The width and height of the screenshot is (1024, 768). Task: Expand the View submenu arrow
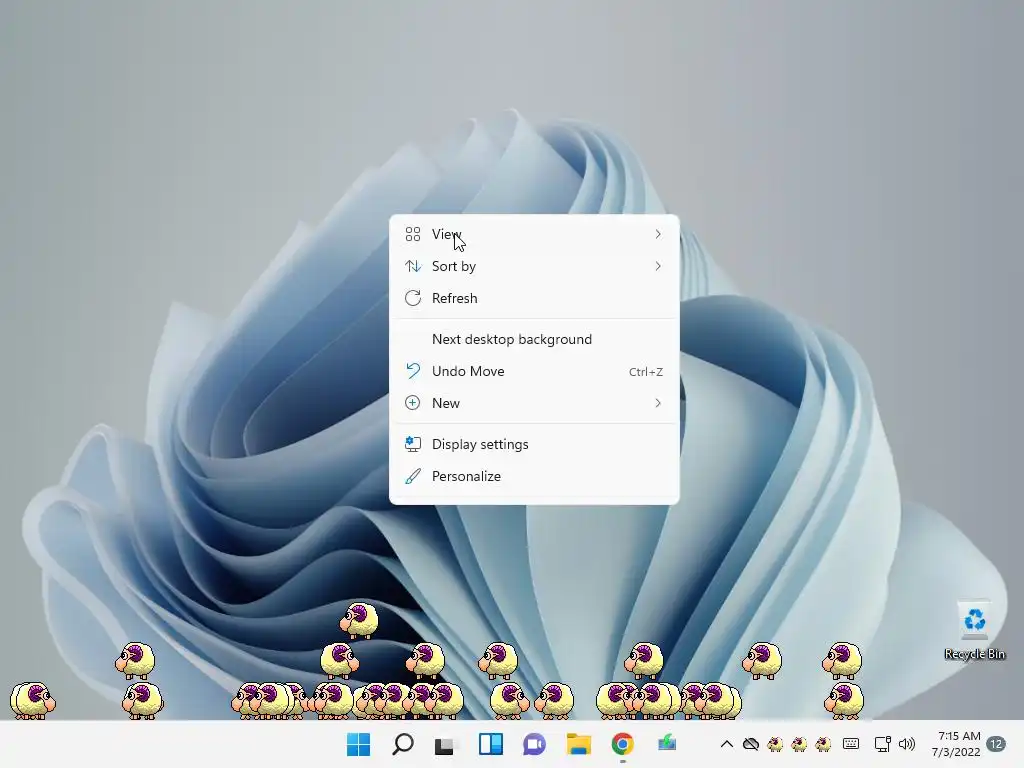[x=658, y=234]
